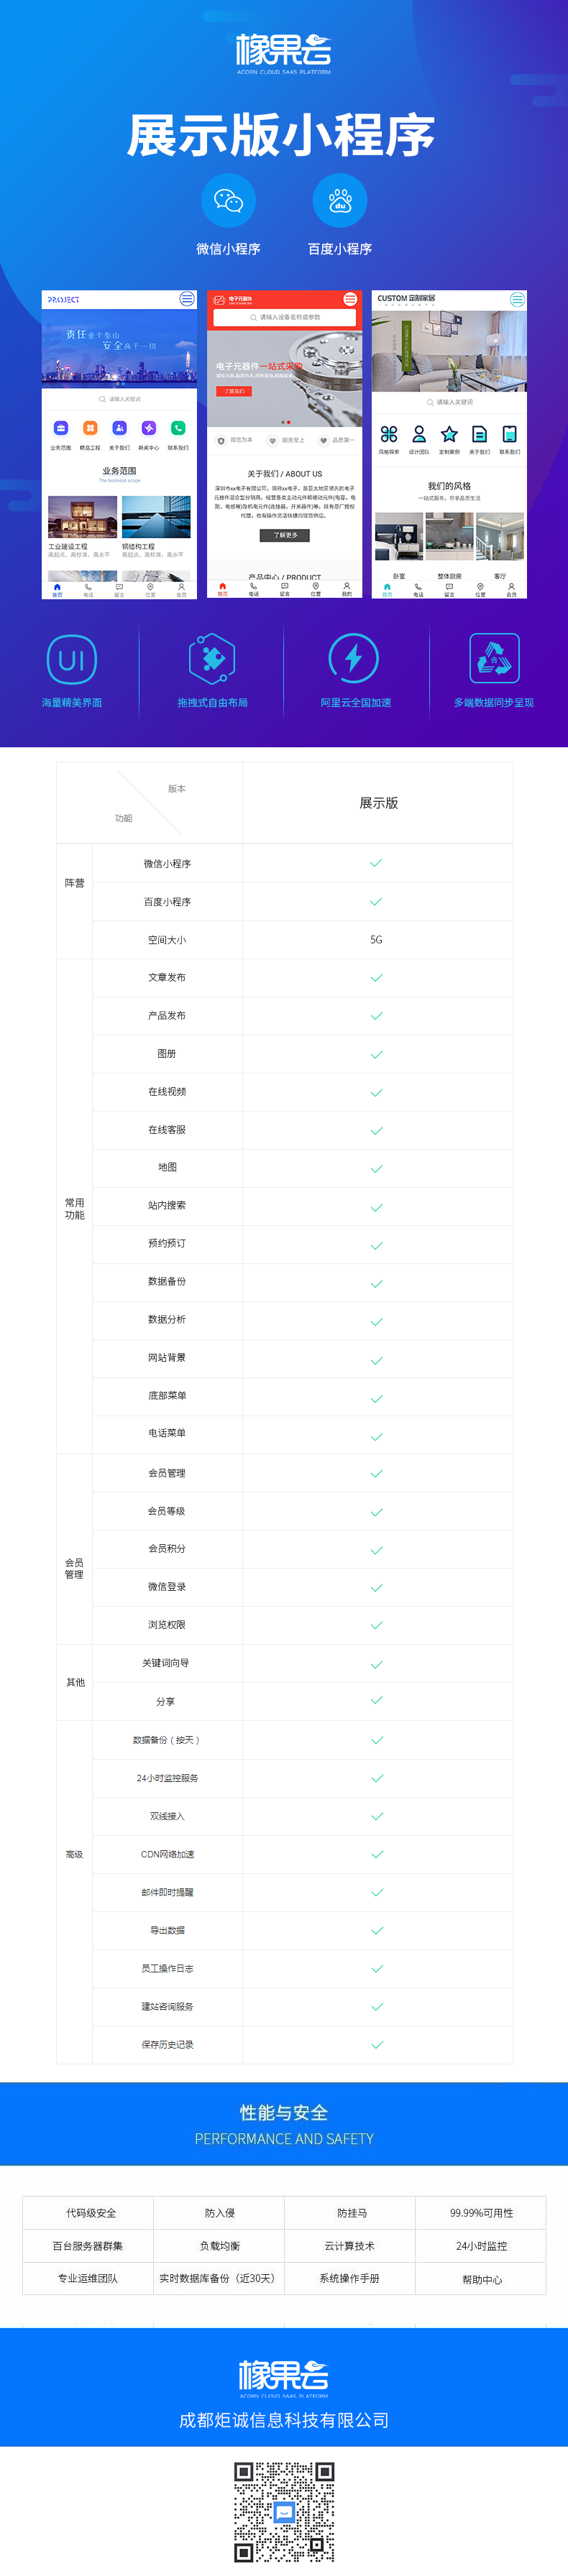This screenshot has width=568, height=2576.
Task: Click the search field in red electronics mockup
Action: click(x=285, y=317)
